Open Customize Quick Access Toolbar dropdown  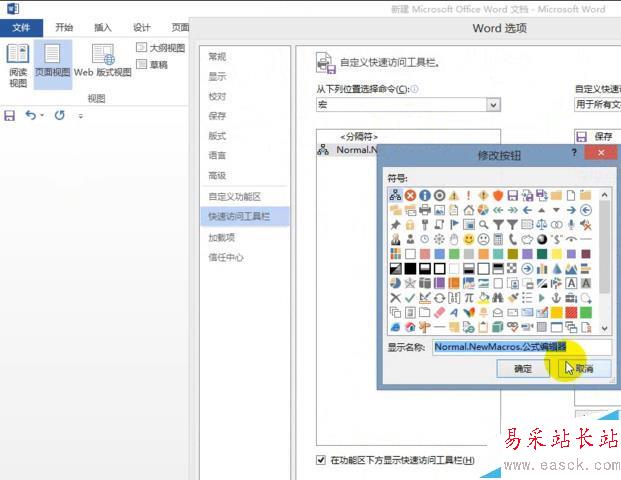pyautogui.click(x=81, y=116)
